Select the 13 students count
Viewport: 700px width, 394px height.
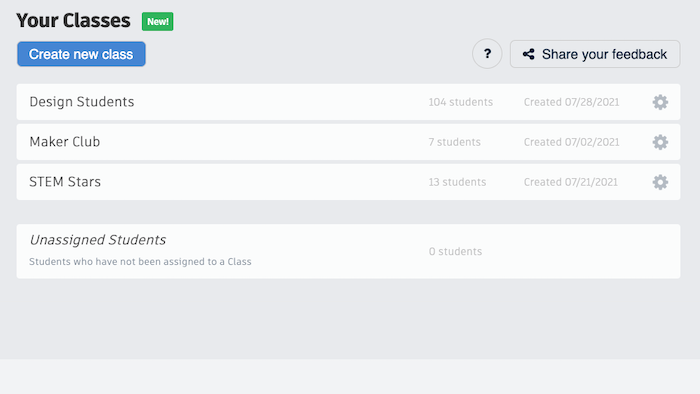pos(457,182)
